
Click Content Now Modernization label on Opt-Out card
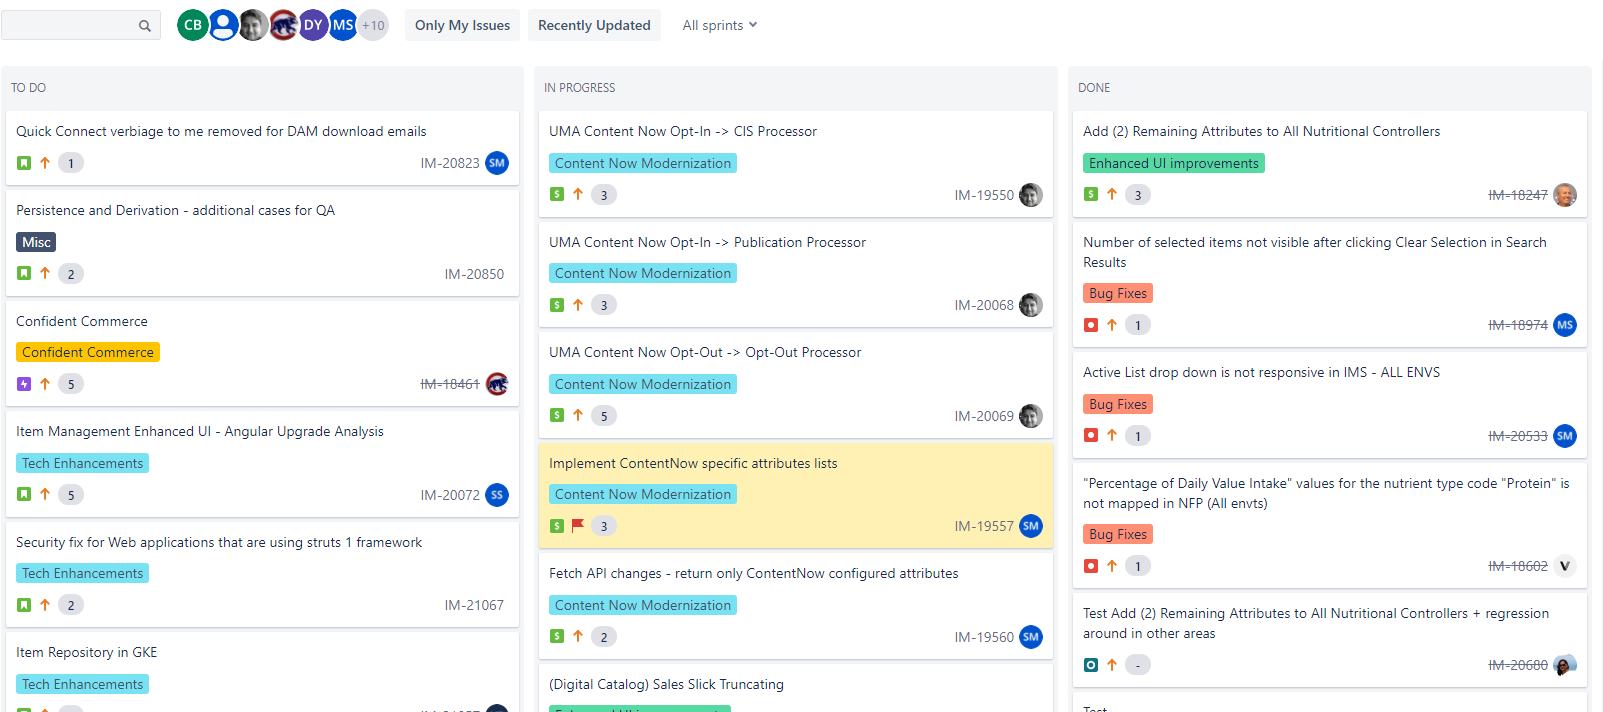coord(643,384)
